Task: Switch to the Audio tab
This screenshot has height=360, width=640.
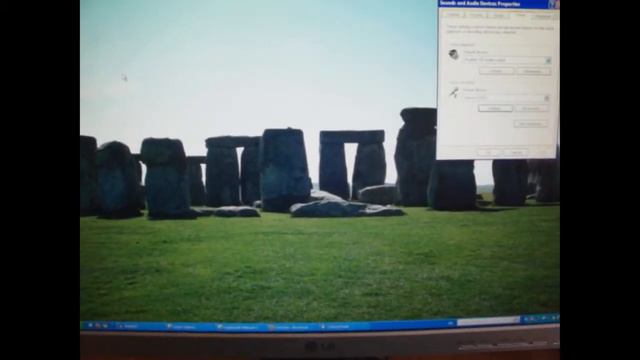Action: pyautogui.click(x=499, y=16)
